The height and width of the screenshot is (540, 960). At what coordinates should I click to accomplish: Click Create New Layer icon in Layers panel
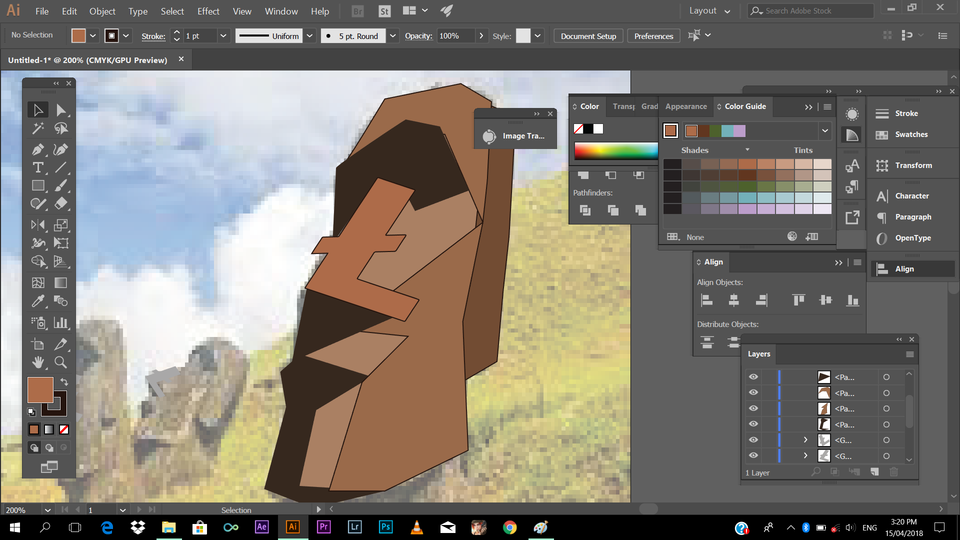873,471
